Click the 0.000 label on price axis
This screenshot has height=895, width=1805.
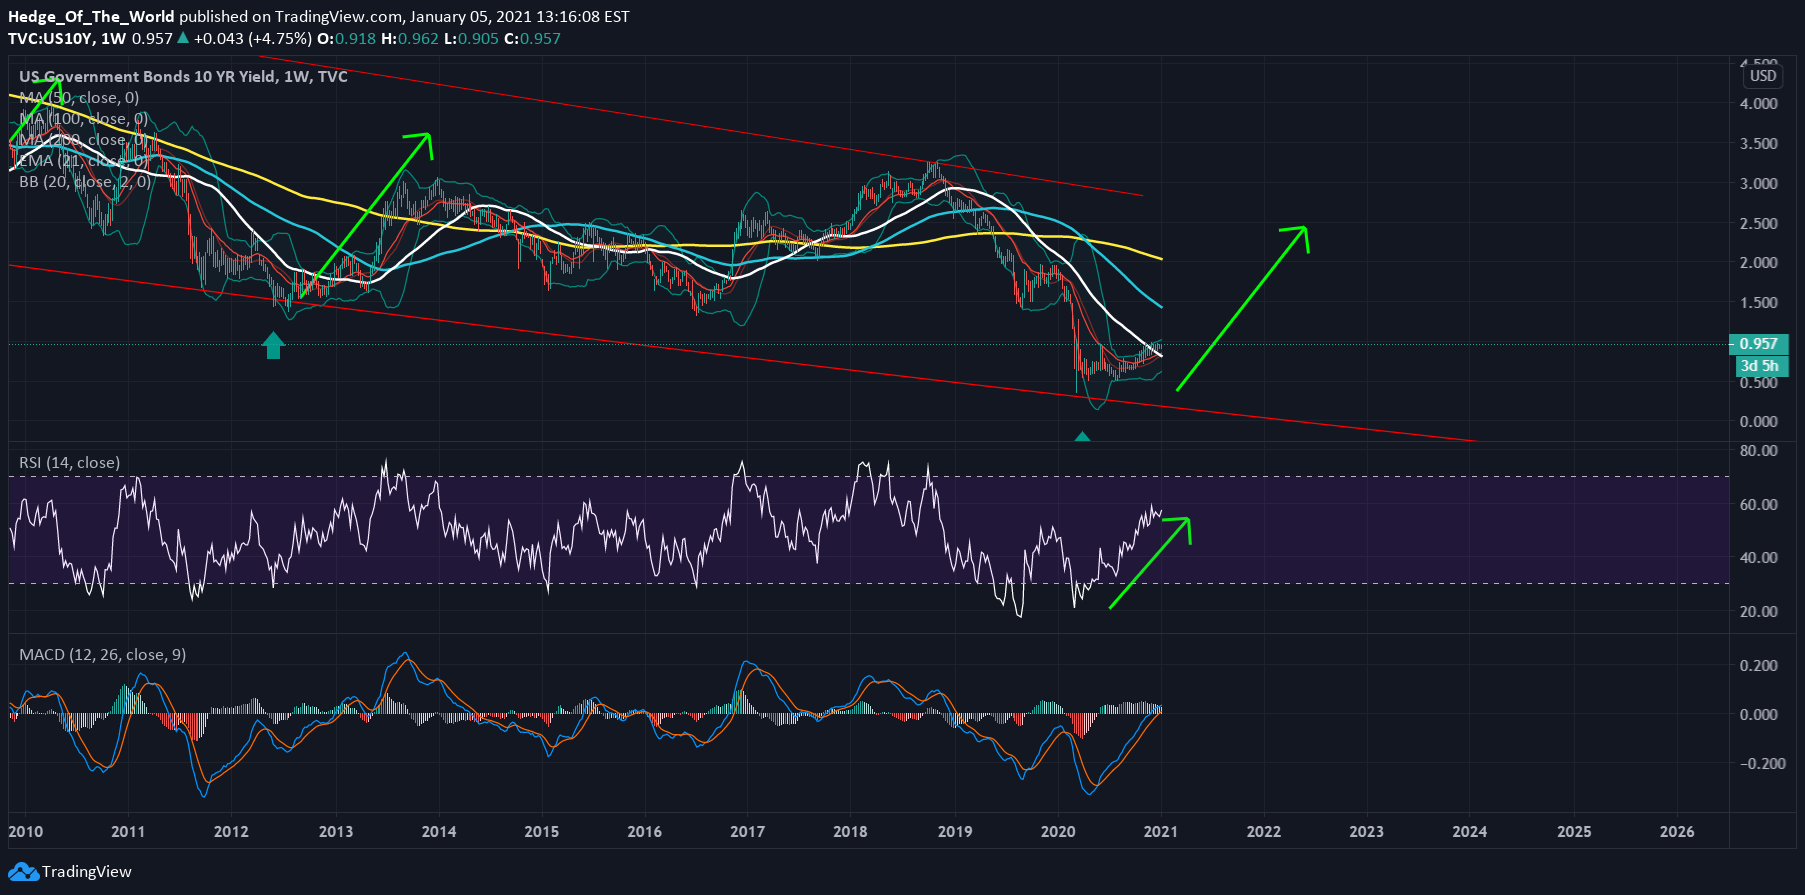click(x=1759, y=421)
